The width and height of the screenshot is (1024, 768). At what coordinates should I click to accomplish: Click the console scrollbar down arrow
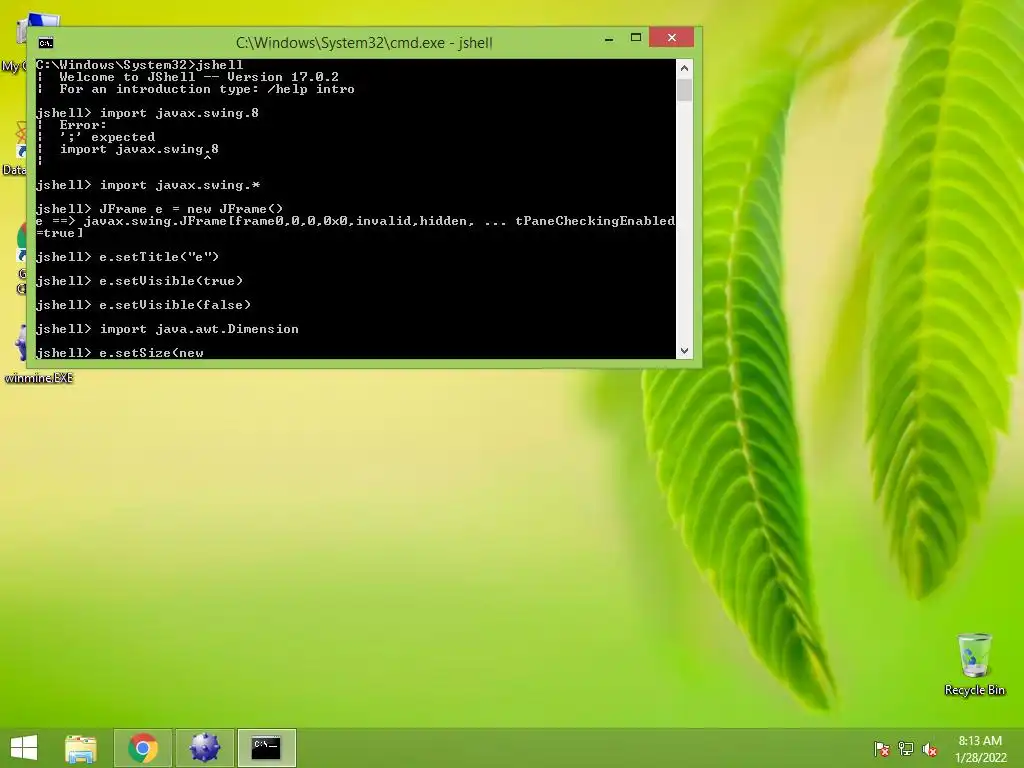(x=684, y=351)
